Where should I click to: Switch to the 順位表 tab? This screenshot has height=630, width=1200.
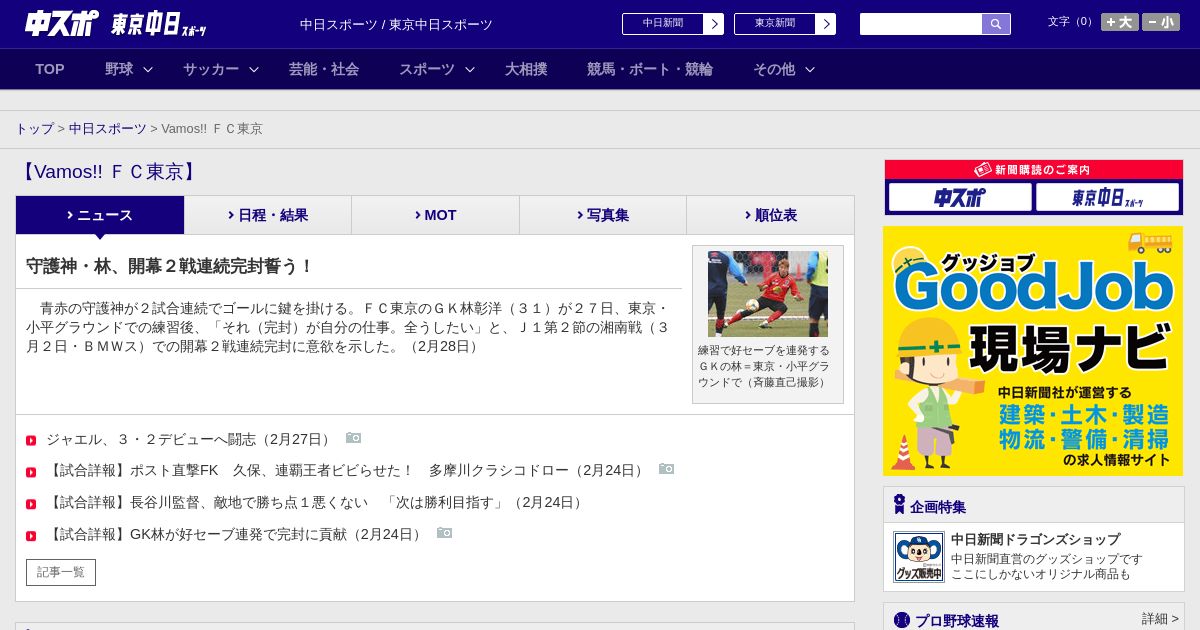pyautogui.click(x=770, y=215)
